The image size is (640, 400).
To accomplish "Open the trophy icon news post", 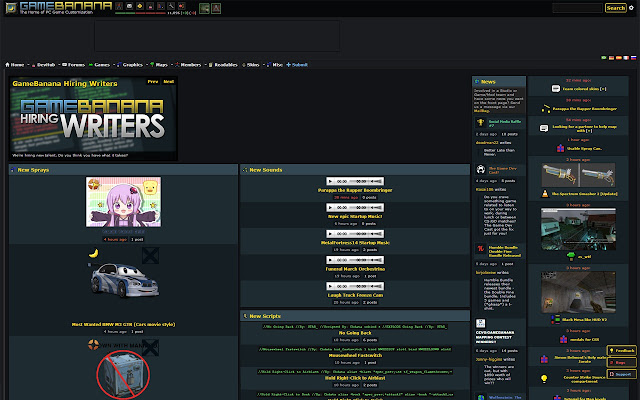I will pyautogui.click(x=480, y=122).
